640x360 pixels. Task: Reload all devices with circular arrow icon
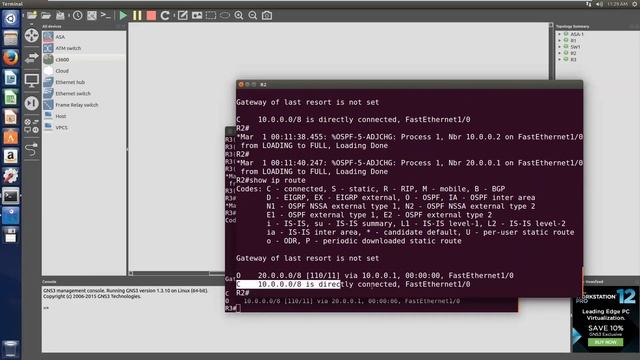[165, 16]
